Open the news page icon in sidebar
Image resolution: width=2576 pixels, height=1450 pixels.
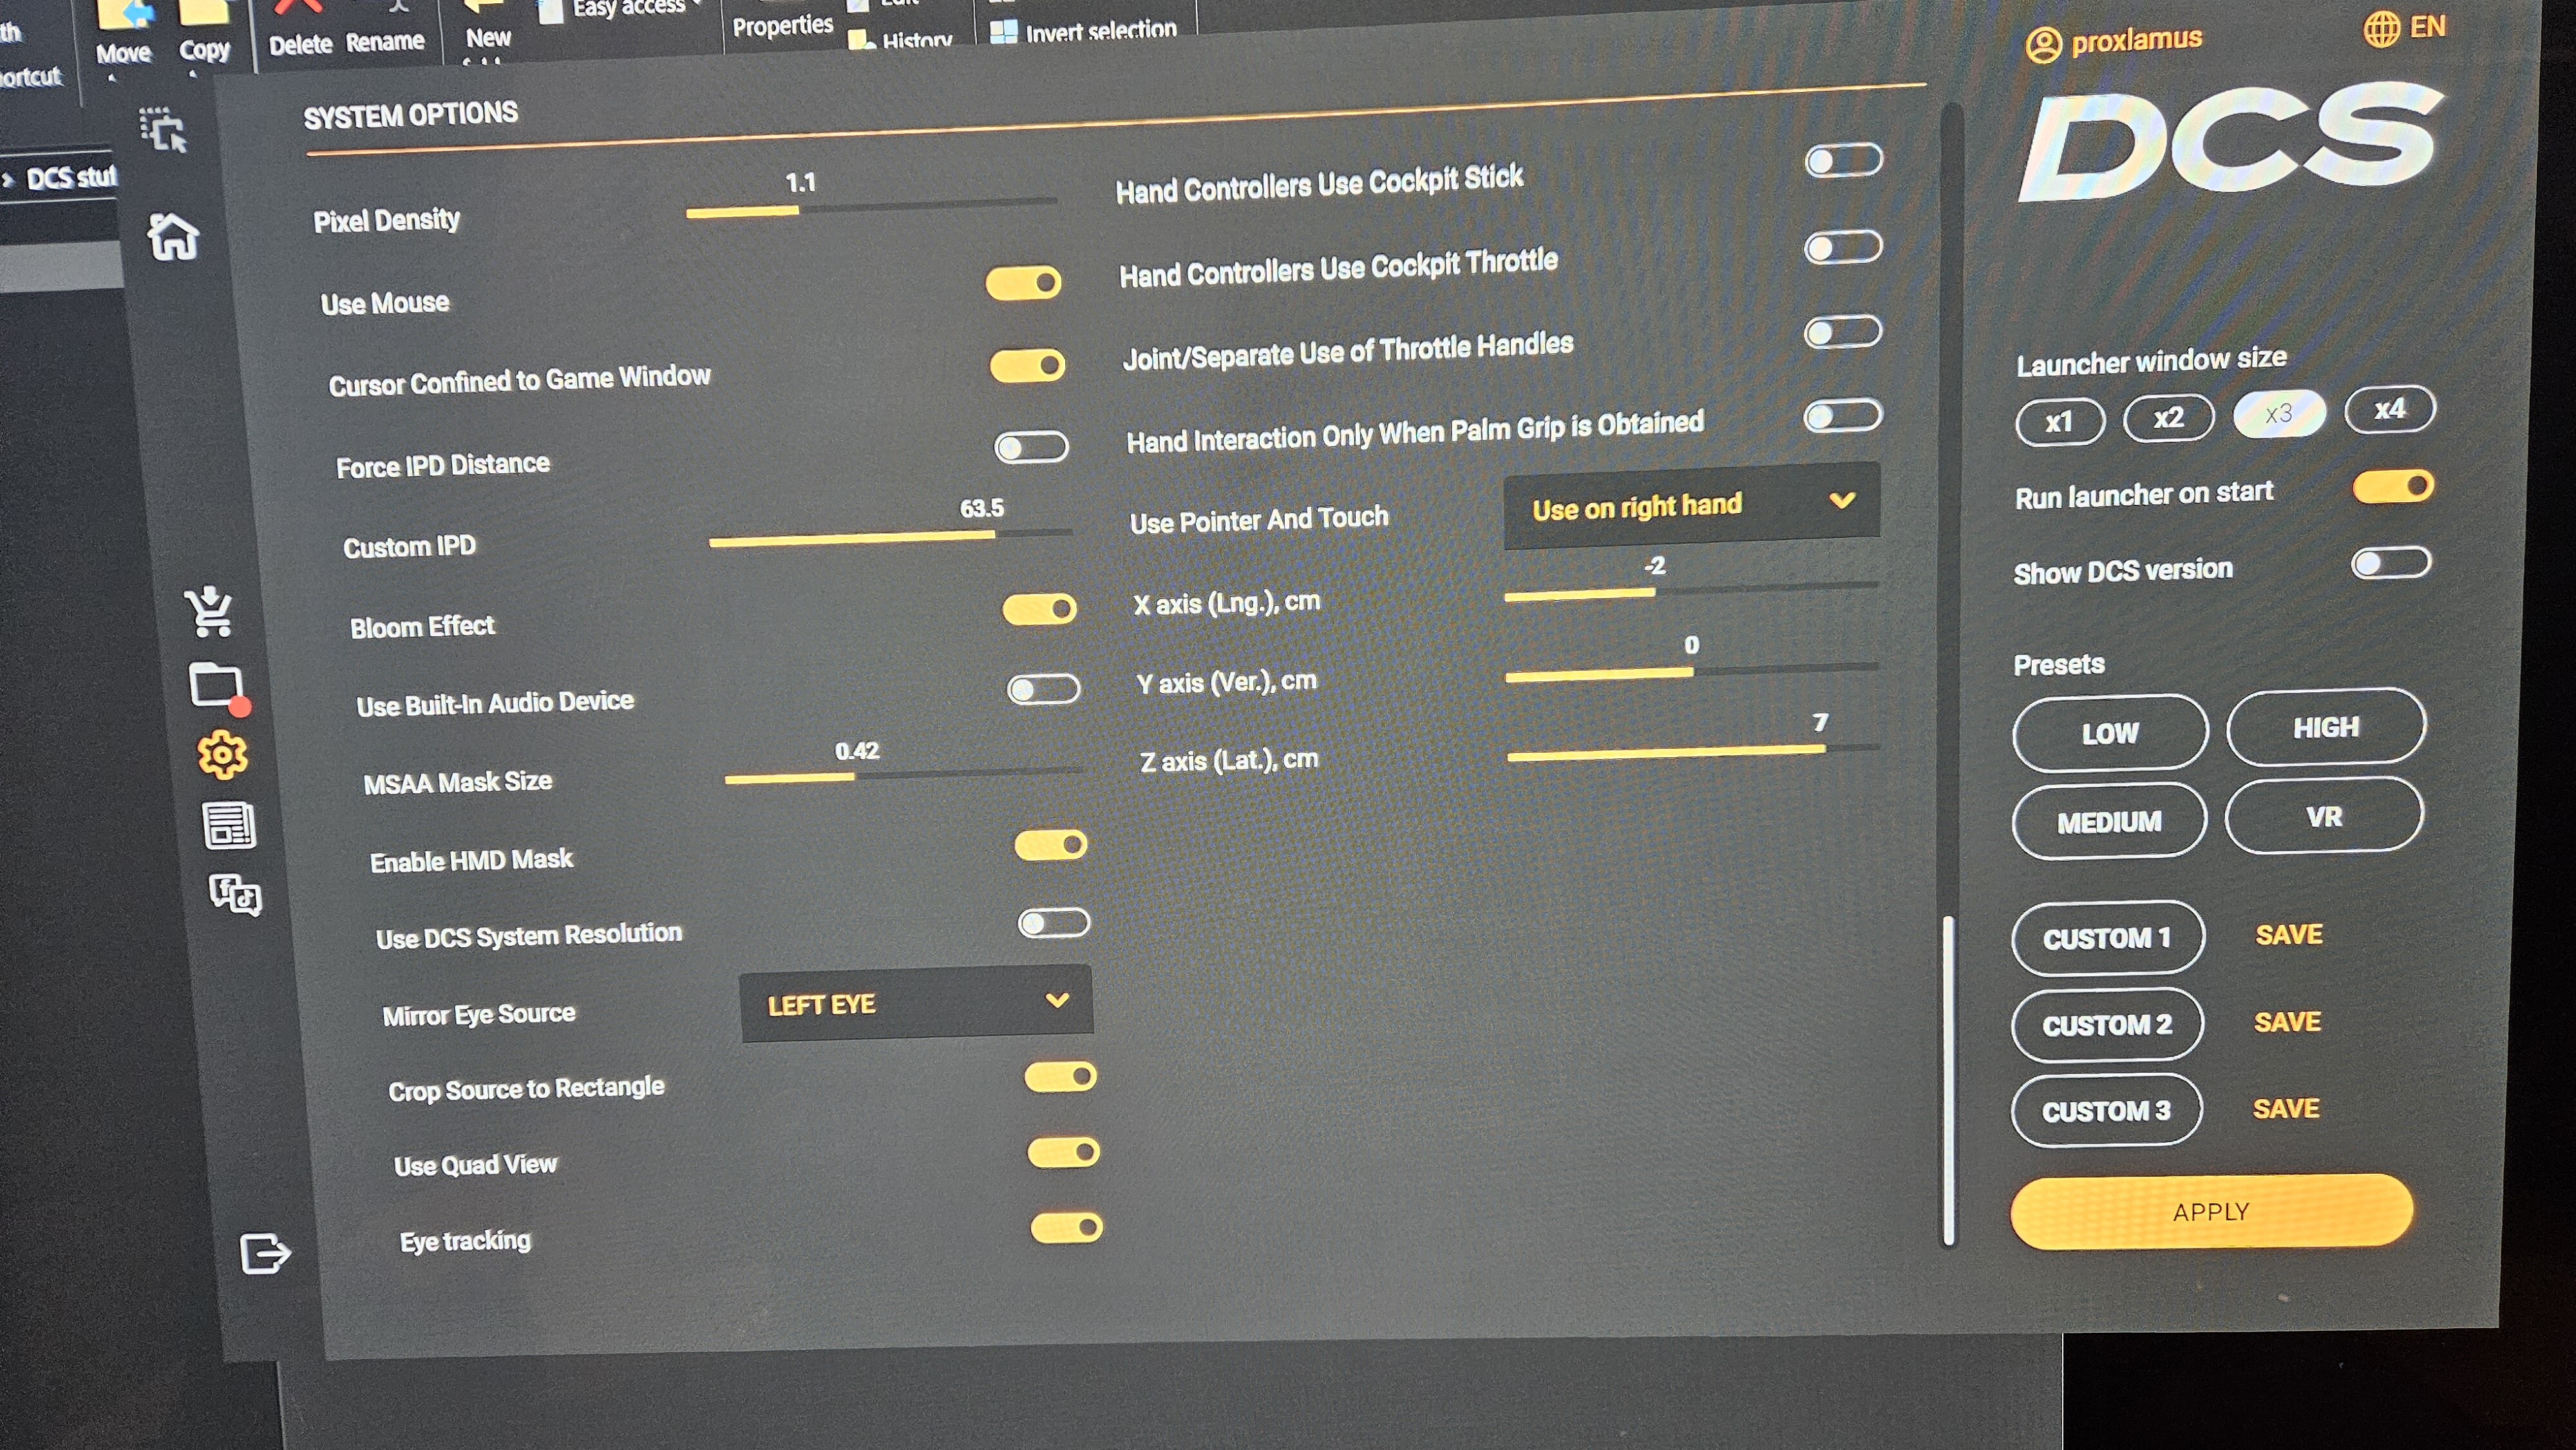point(229,825)
